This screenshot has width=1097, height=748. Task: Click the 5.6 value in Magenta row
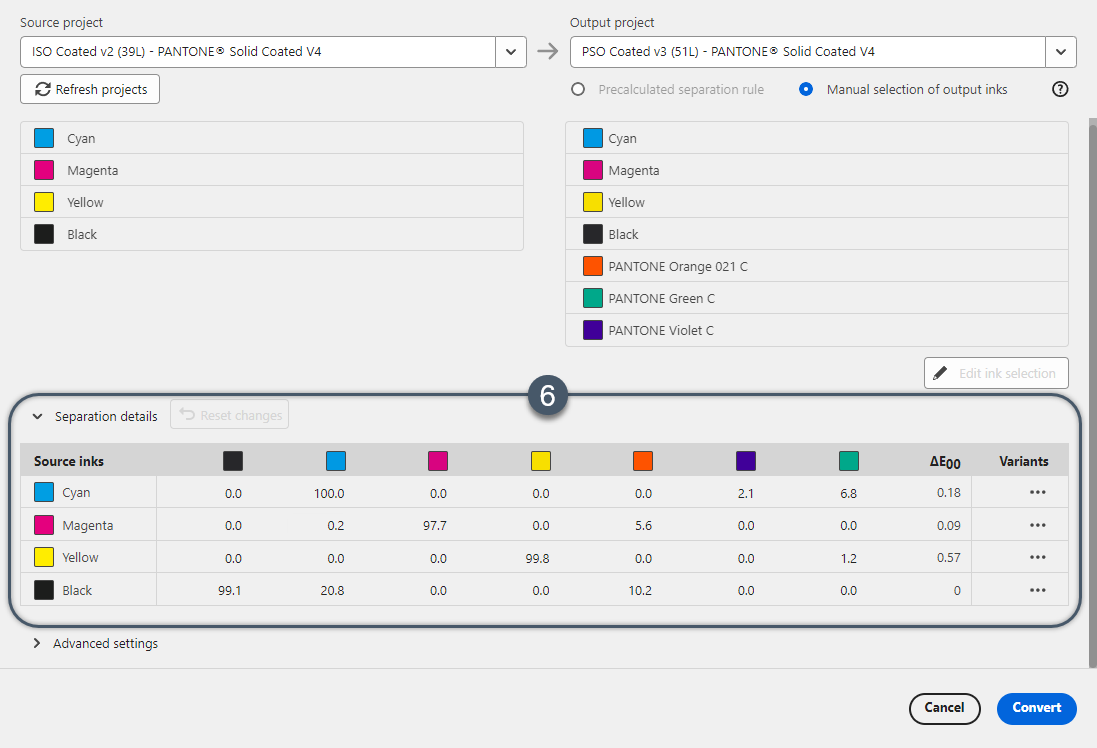tap(644, 525)
